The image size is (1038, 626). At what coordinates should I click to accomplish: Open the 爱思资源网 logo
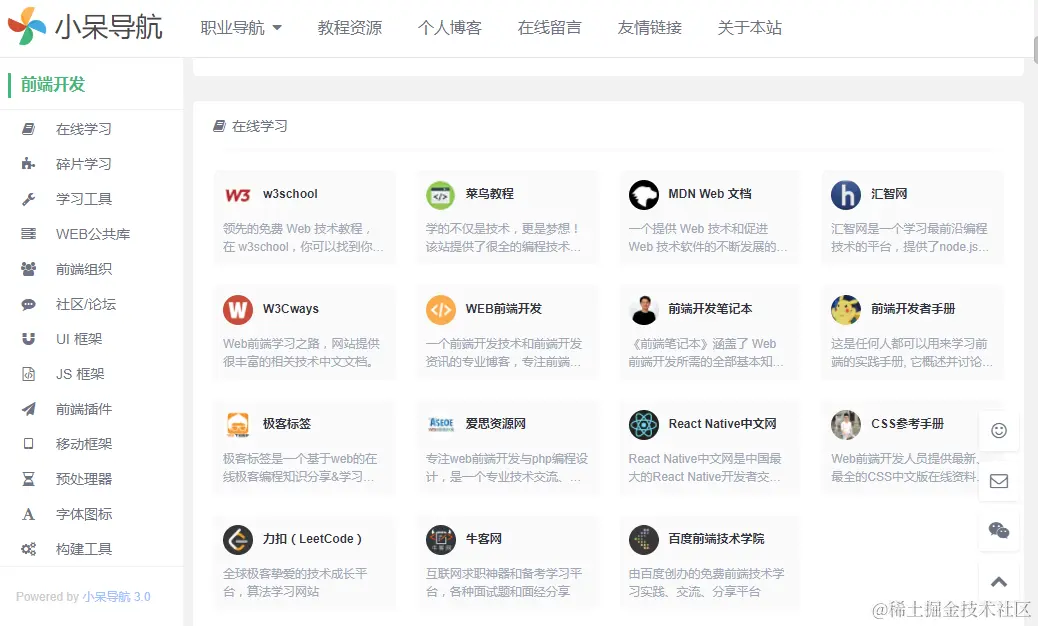pos(440,425)
